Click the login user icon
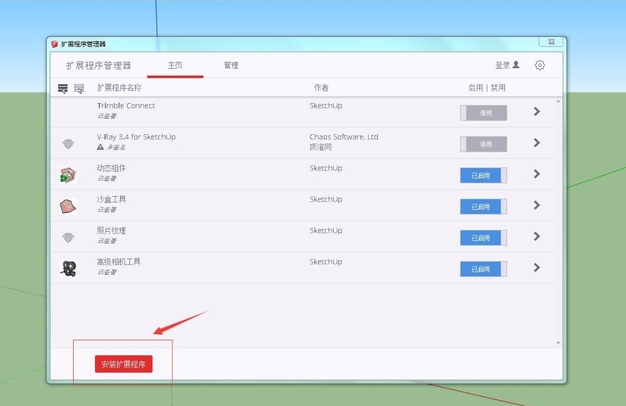Screen dimensions: 626x406 click(x=516, y=65)
